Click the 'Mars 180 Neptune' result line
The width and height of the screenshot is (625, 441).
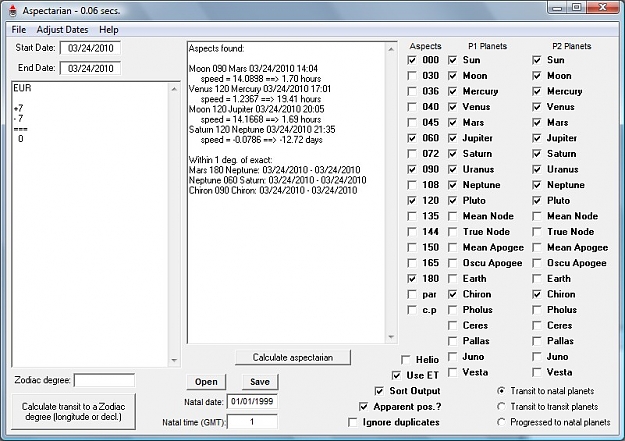click(274, 170)
